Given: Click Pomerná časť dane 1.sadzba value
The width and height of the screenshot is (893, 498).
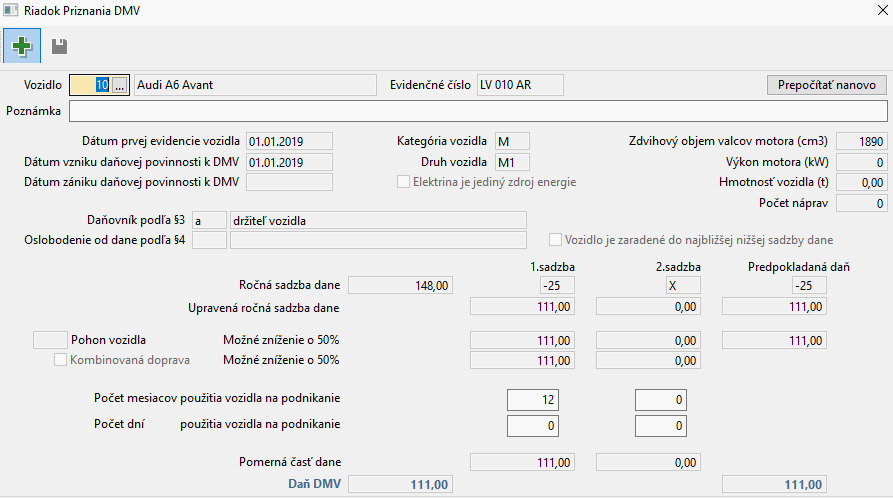Looking at the screenshot, I should click(522, 462).
